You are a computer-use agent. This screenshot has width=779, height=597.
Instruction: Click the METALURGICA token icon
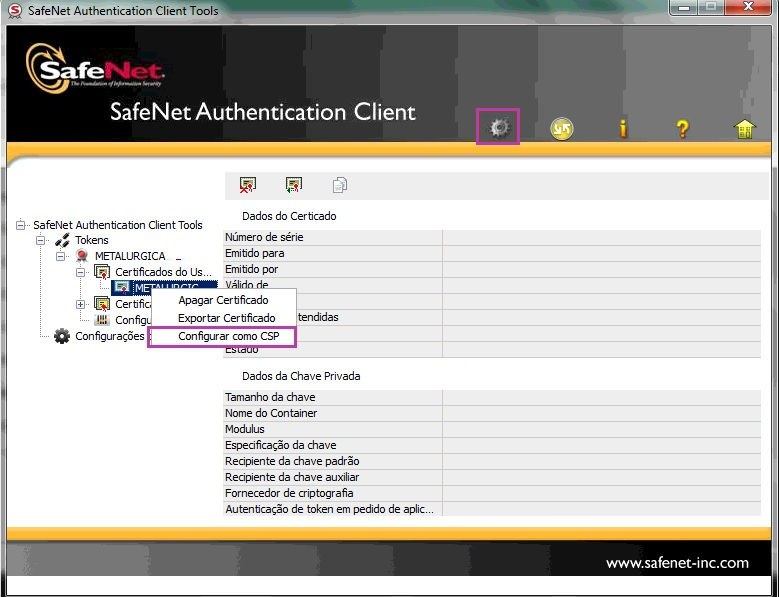81,256
